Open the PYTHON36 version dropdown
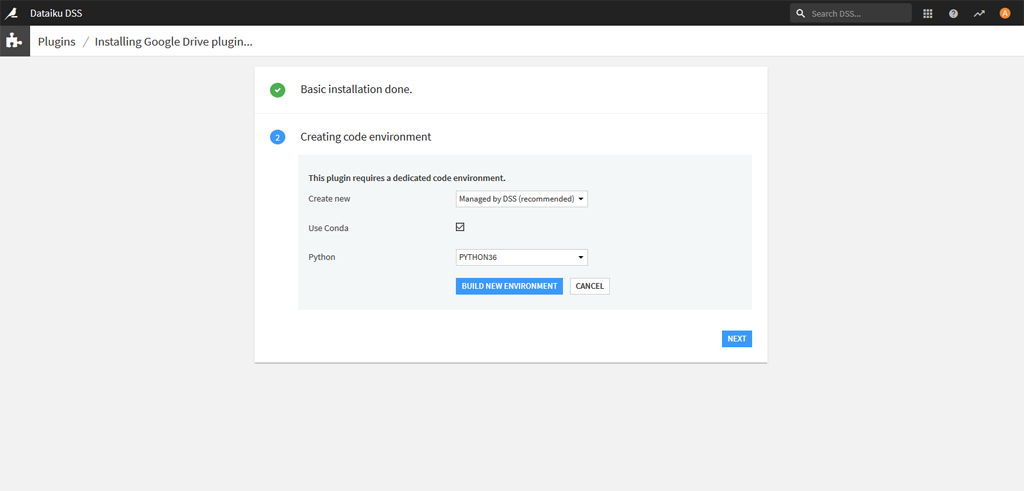 pyautogui.click(x=522, y=257)
